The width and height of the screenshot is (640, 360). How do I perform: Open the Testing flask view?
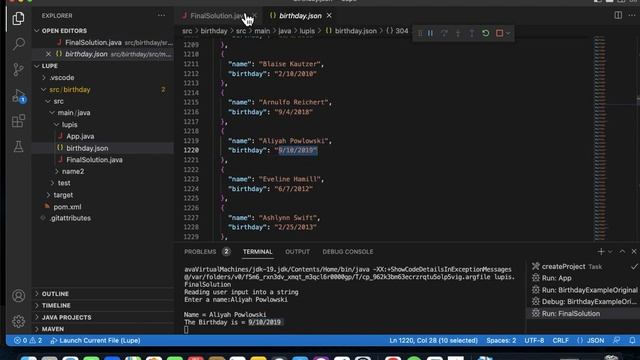click(18, 146)
